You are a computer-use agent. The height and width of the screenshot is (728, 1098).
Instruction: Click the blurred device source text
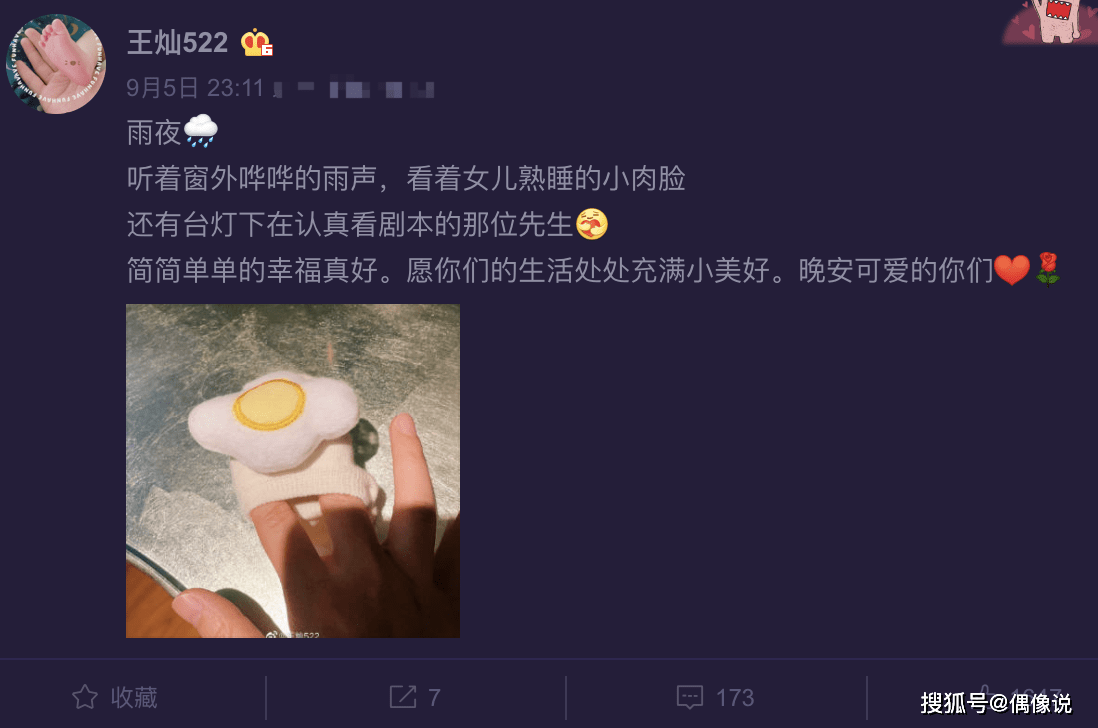pyautogui.click(x=354, y=90)
